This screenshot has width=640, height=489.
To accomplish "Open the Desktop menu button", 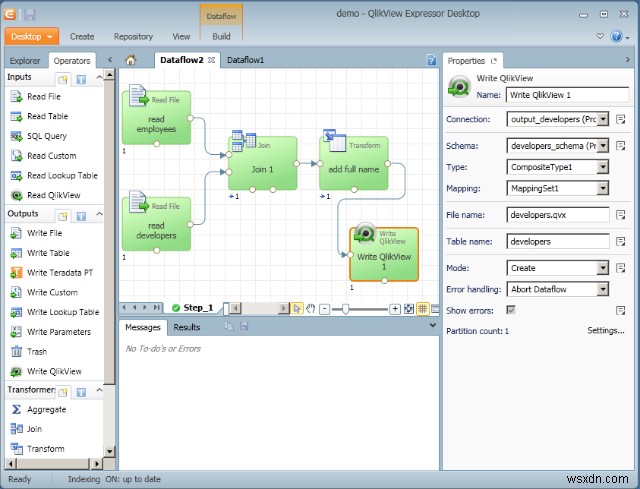I will 32,36.
